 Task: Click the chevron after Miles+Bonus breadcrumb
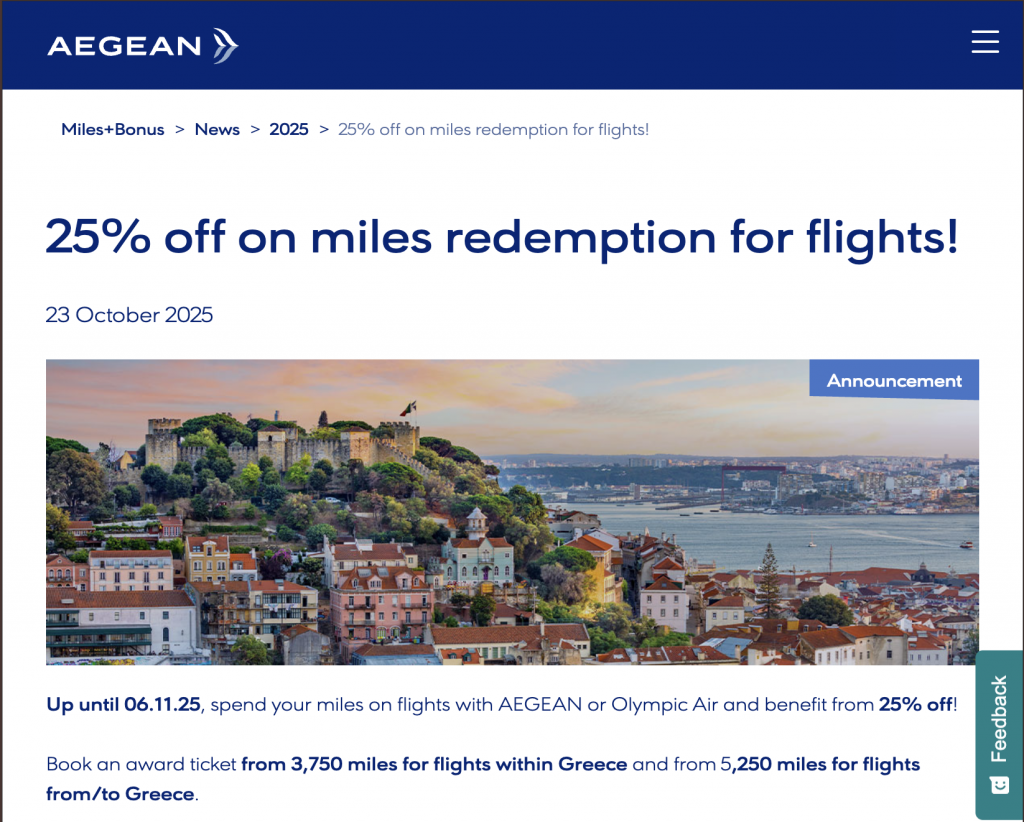(x=180, y=129)
